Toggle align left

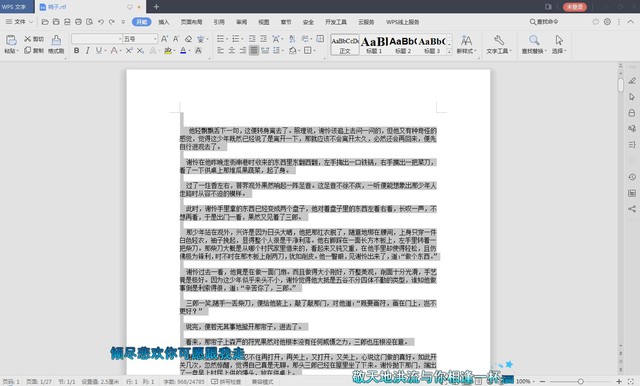(x=220, y=51)
